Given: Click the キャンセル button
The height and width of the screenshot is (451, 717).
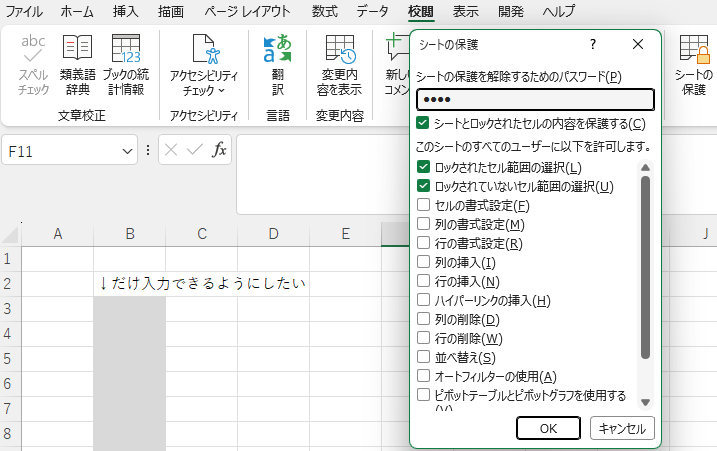Looking at the screenshot, I should tap(622, 429).
